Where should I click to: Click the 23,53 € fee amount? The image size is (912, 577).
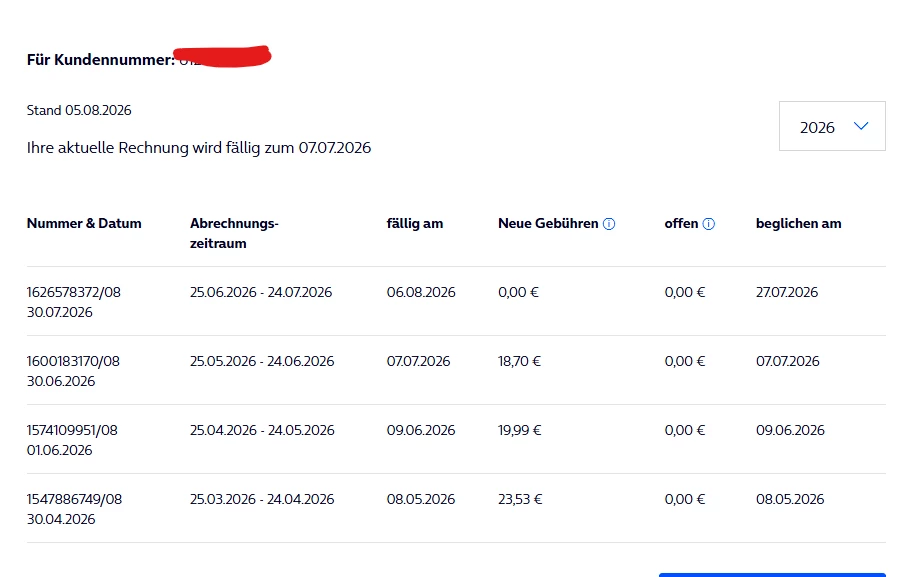pyautogui.click(x=520, y=500)
